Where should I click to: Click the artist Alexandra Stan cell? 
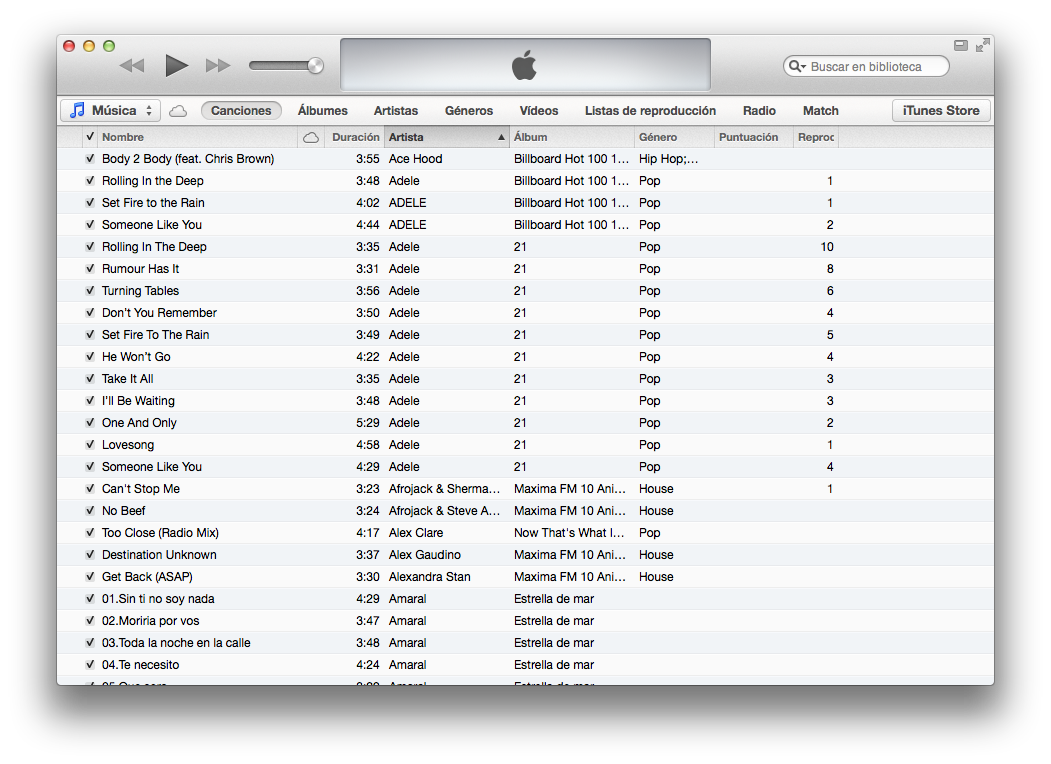tap(430, 576)
